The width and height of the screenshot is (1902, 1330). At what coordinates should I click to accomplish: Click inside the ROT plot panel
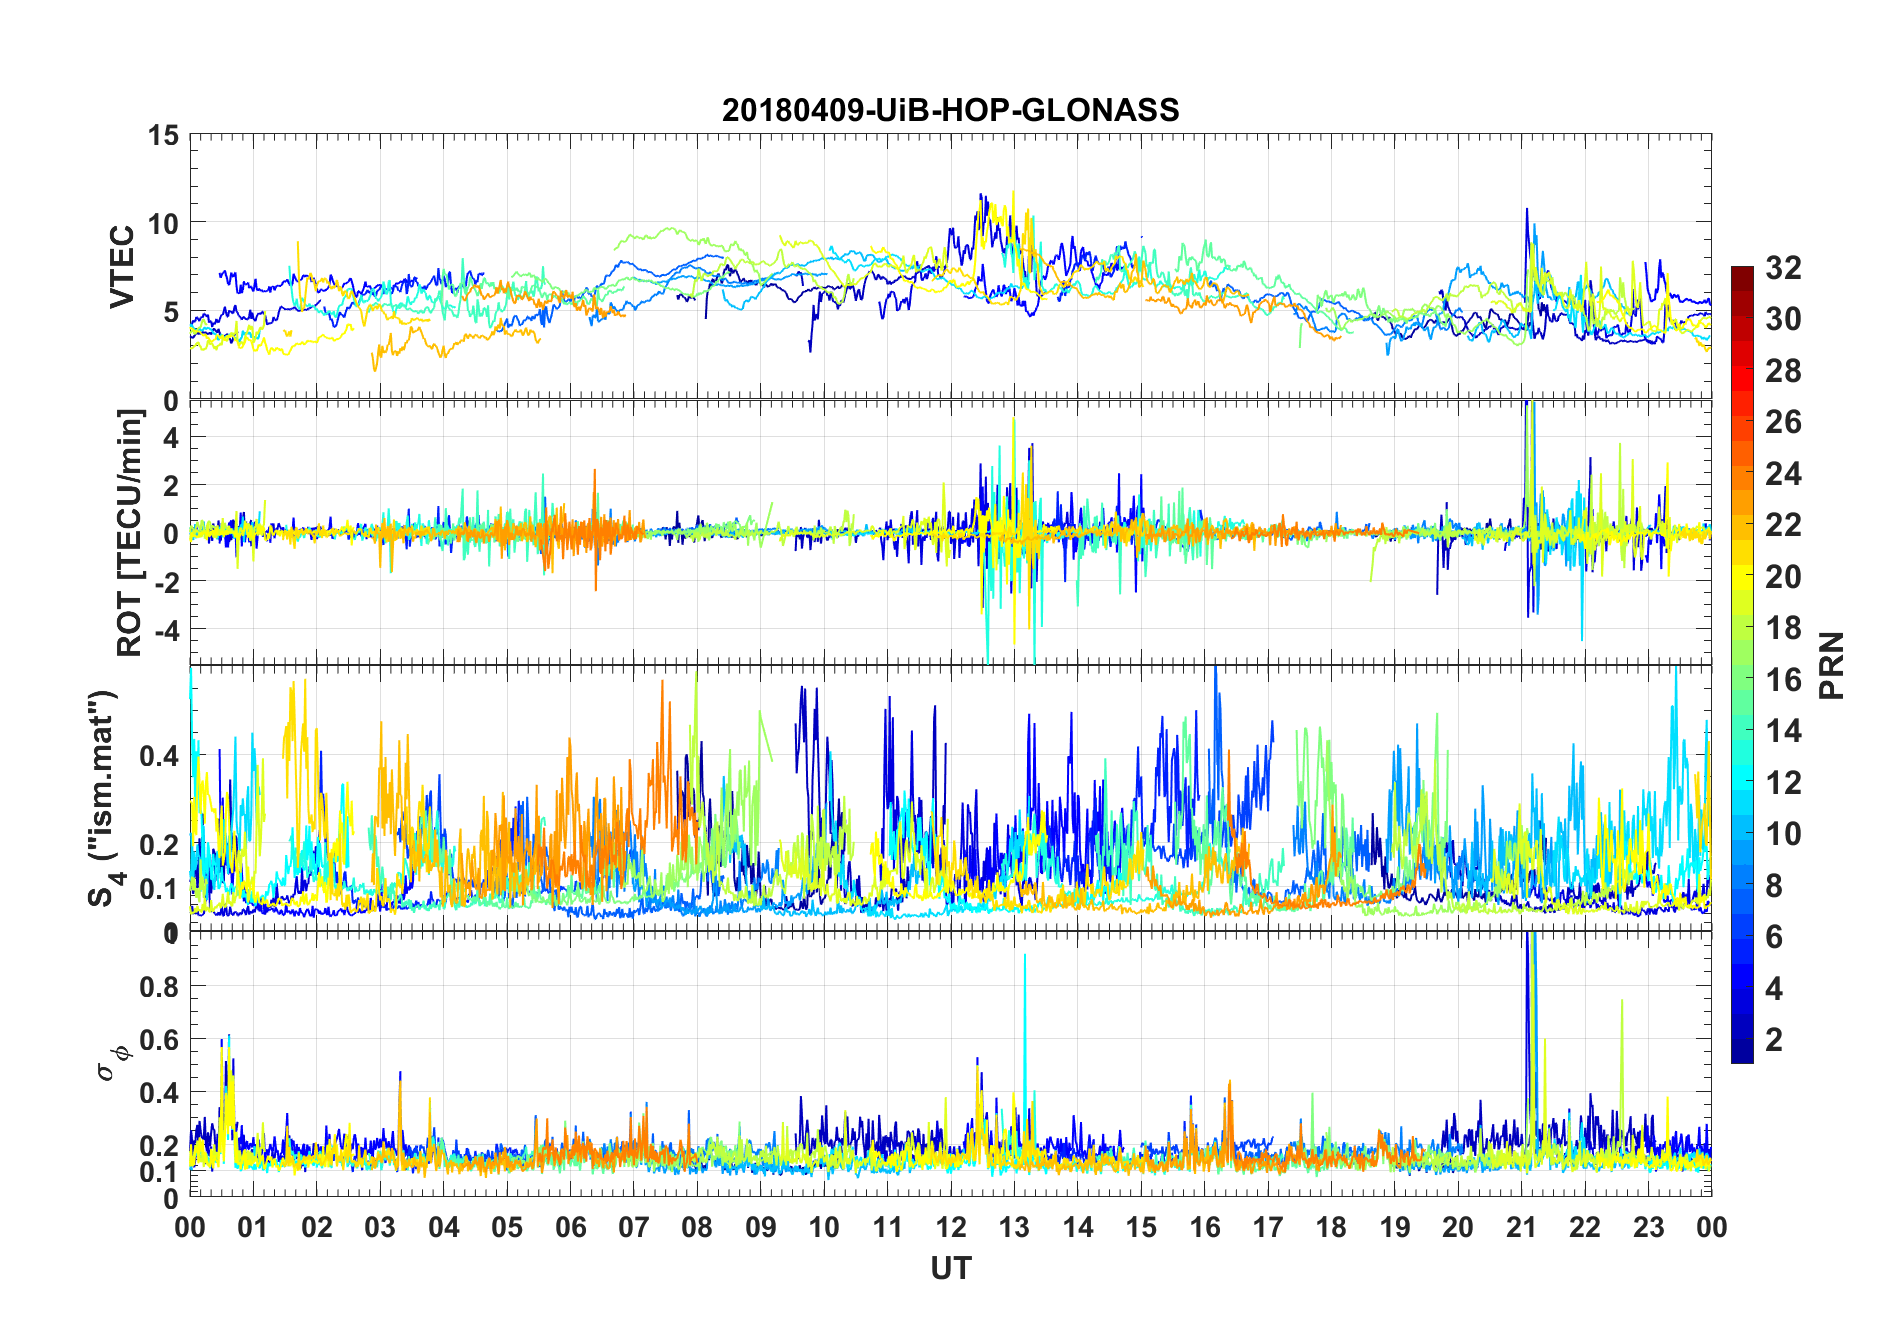pos(950,532)
